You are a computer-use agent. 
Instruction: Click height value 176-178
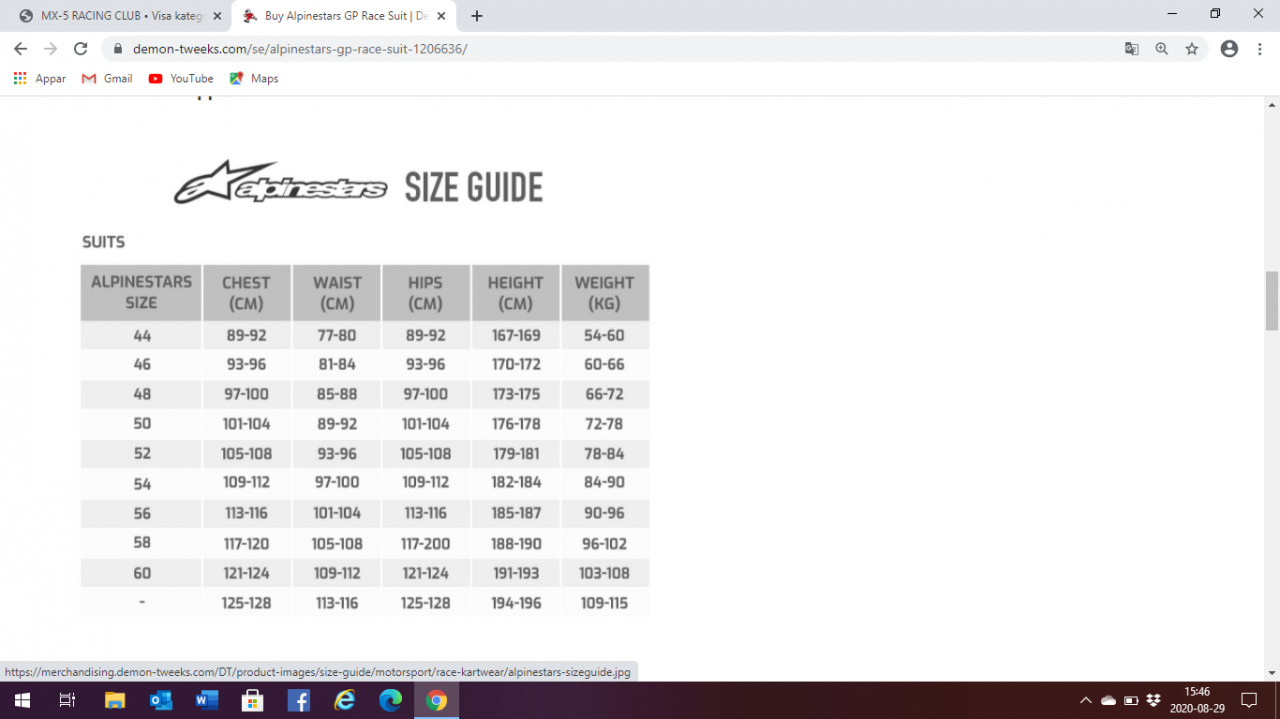tap(516, 424)
